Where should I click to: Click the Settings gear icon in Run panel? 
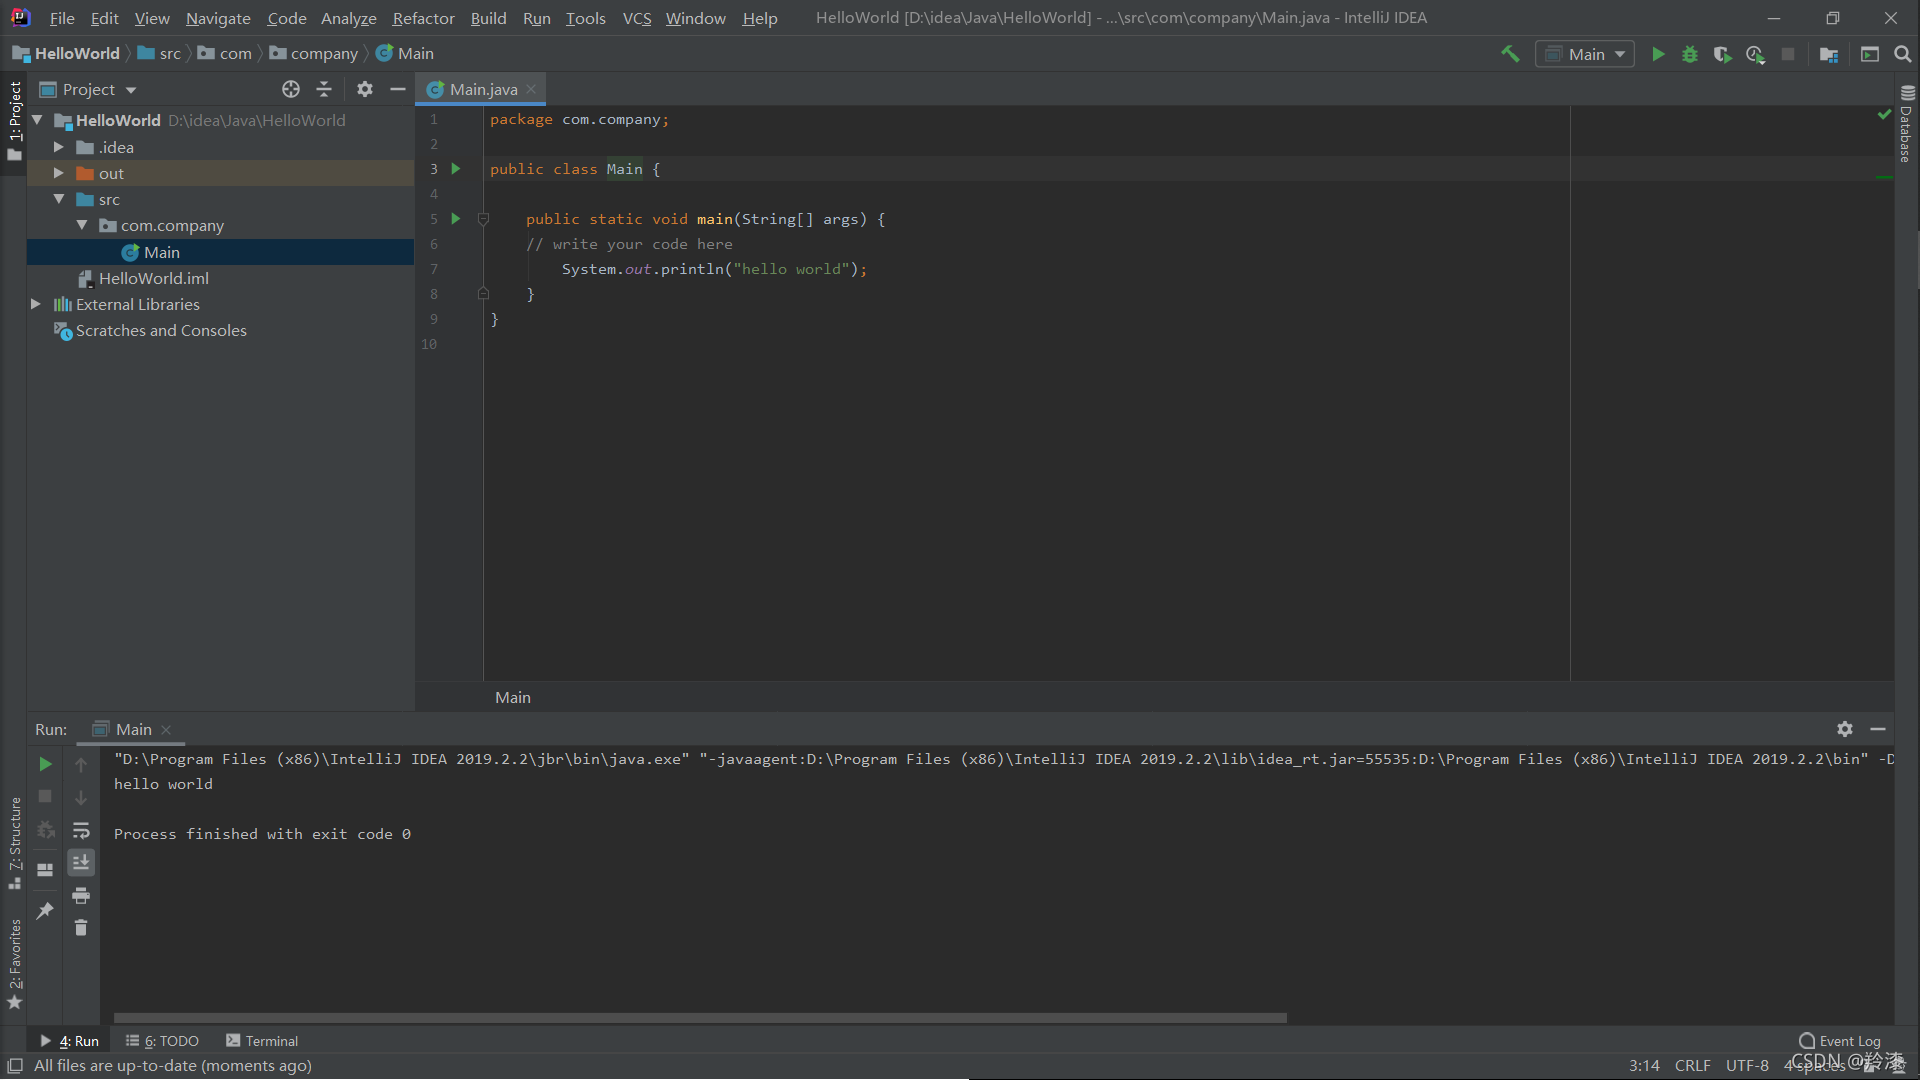[x=1845, y=729]
